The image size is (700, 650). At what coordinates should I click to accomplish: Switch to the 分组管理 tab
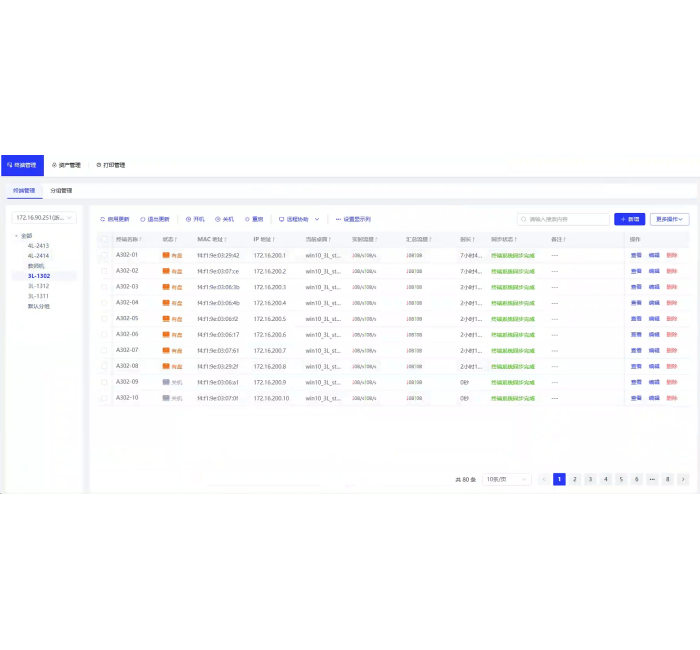[x=61, y=190]
